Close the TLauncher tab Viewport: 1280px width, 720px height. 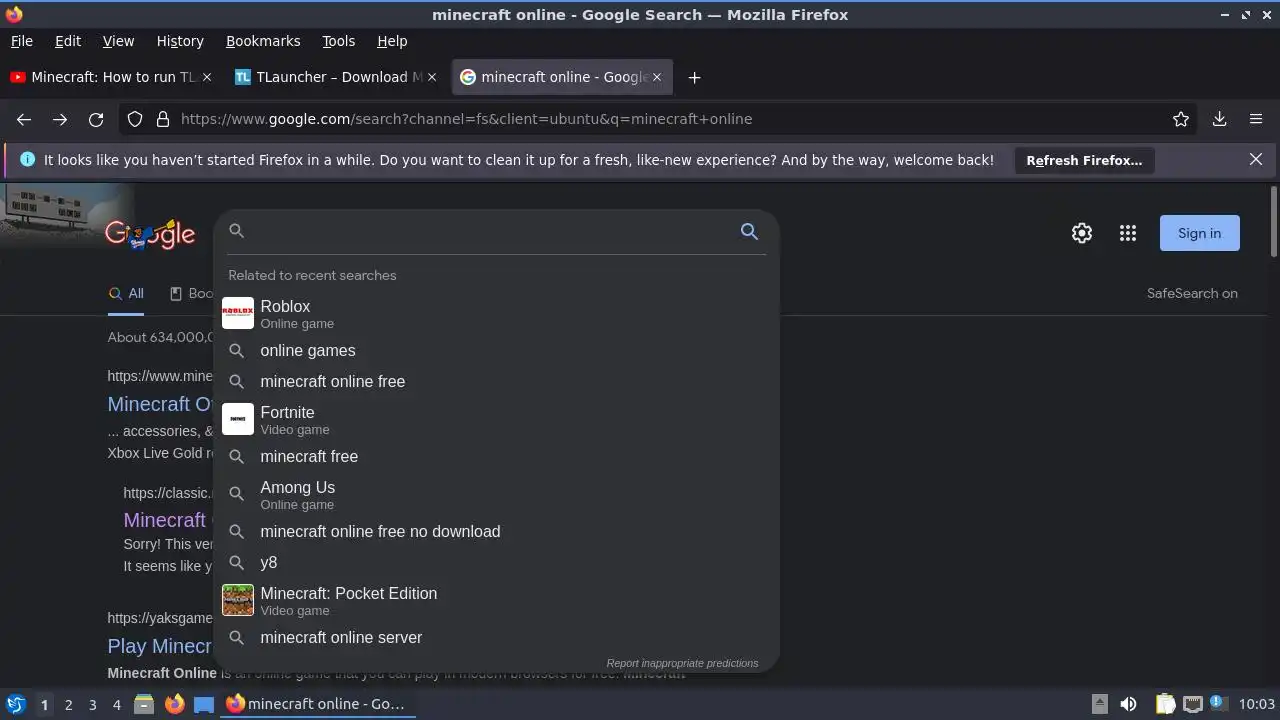[432, 77]
